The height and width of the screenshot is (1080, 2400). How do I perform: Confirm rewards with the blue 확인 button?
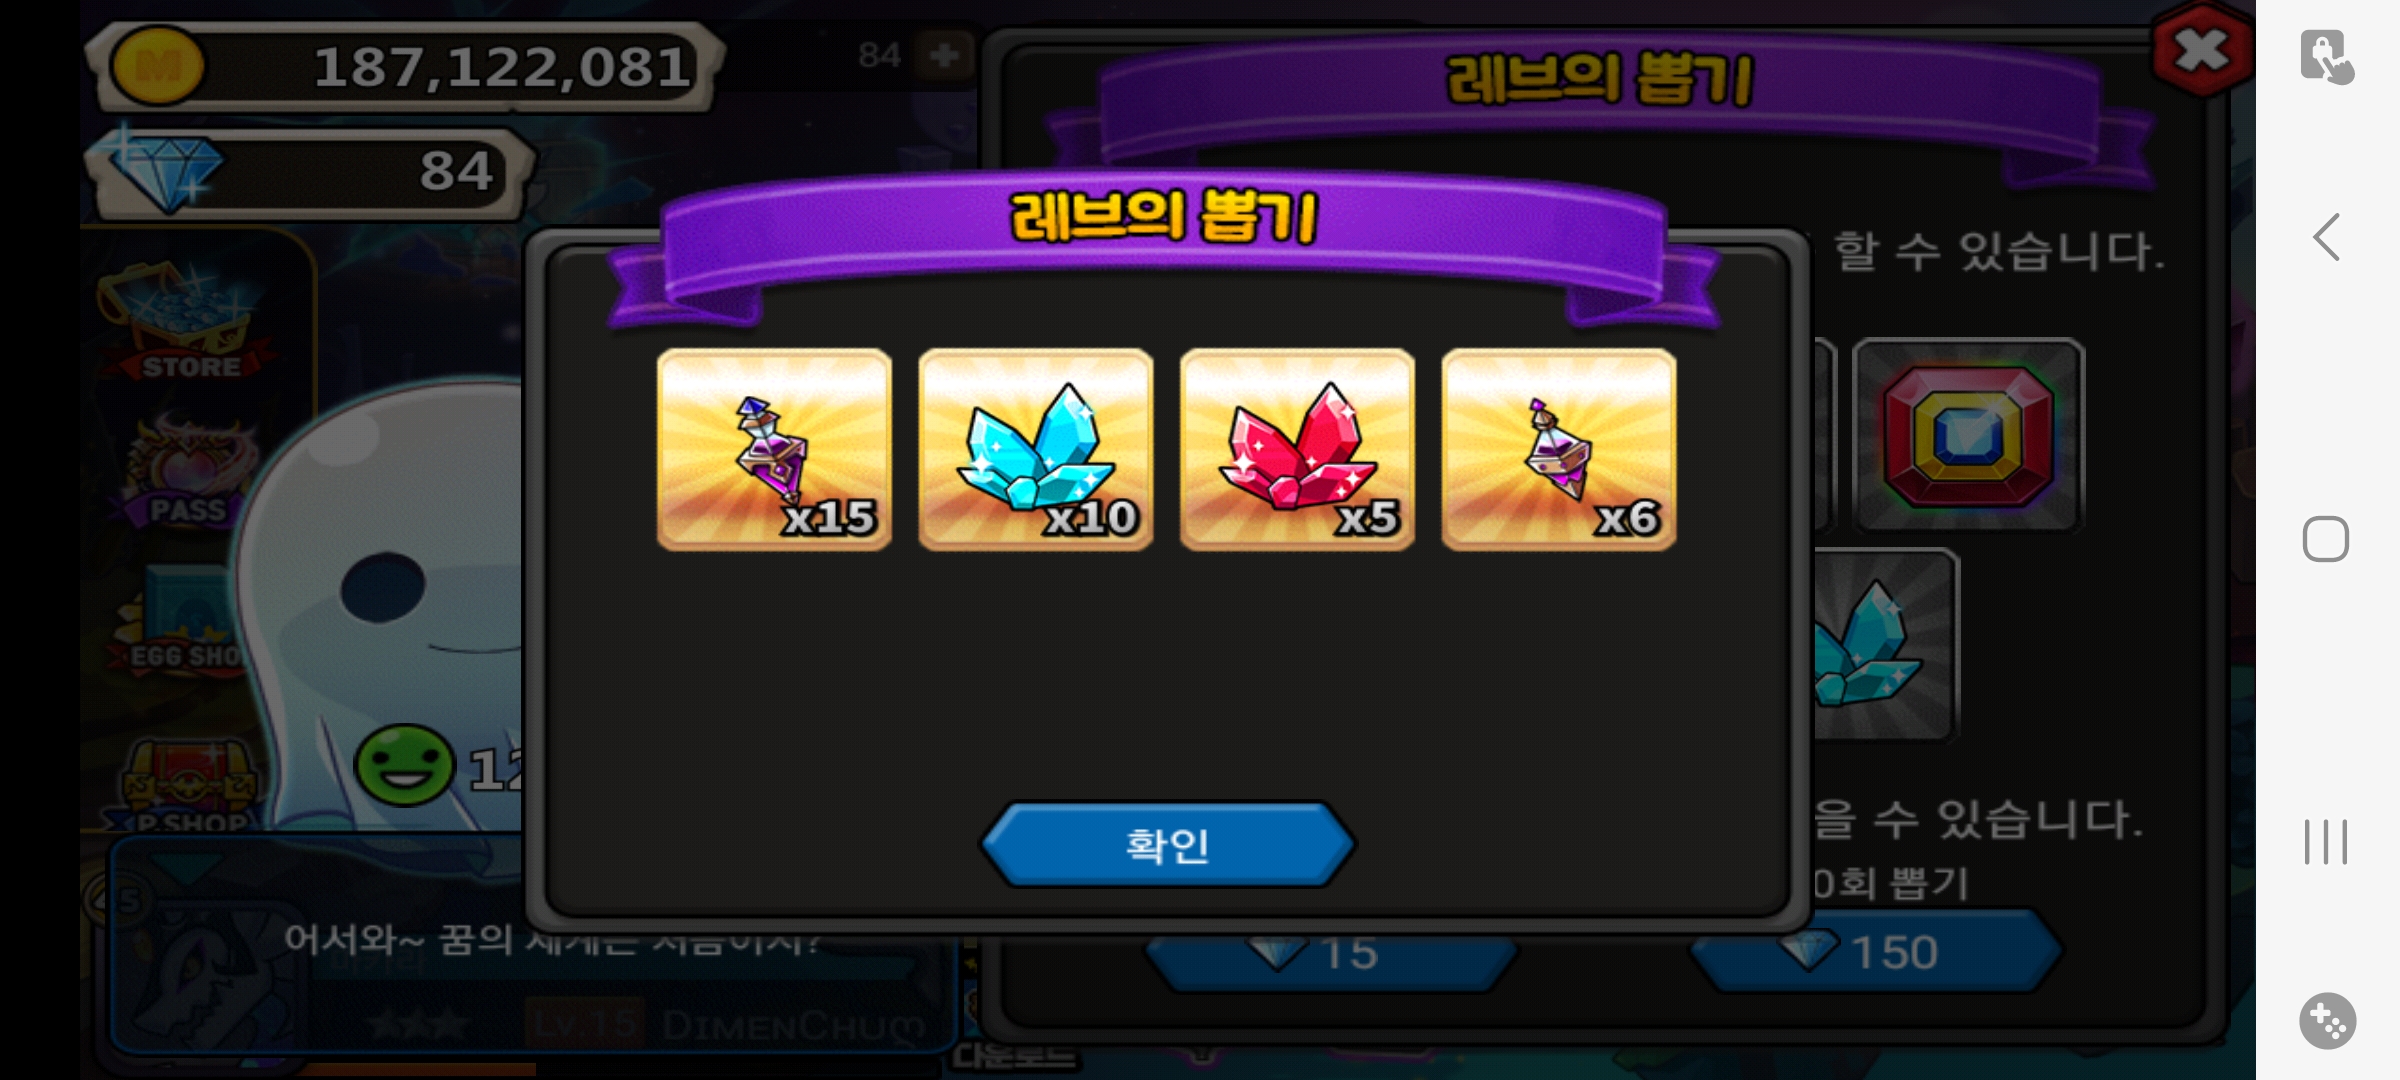pos(1167,845)
